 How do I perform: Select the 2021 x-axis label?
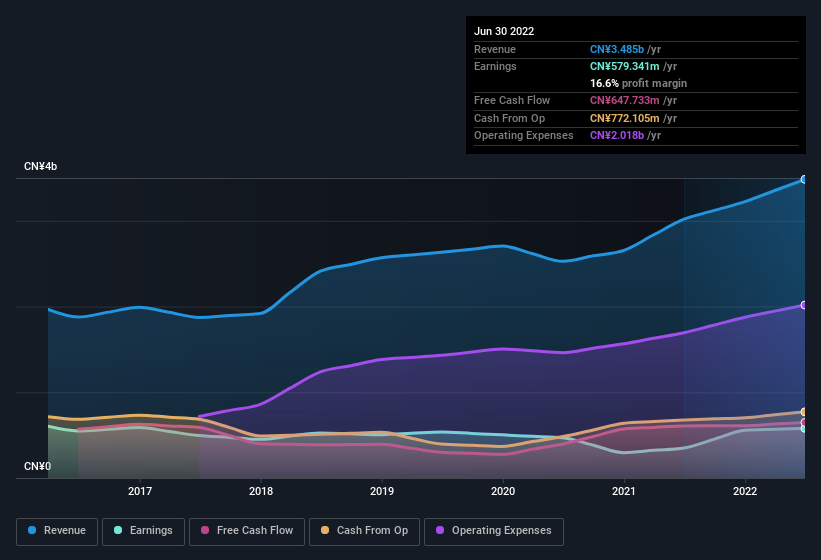pos(624,491)
